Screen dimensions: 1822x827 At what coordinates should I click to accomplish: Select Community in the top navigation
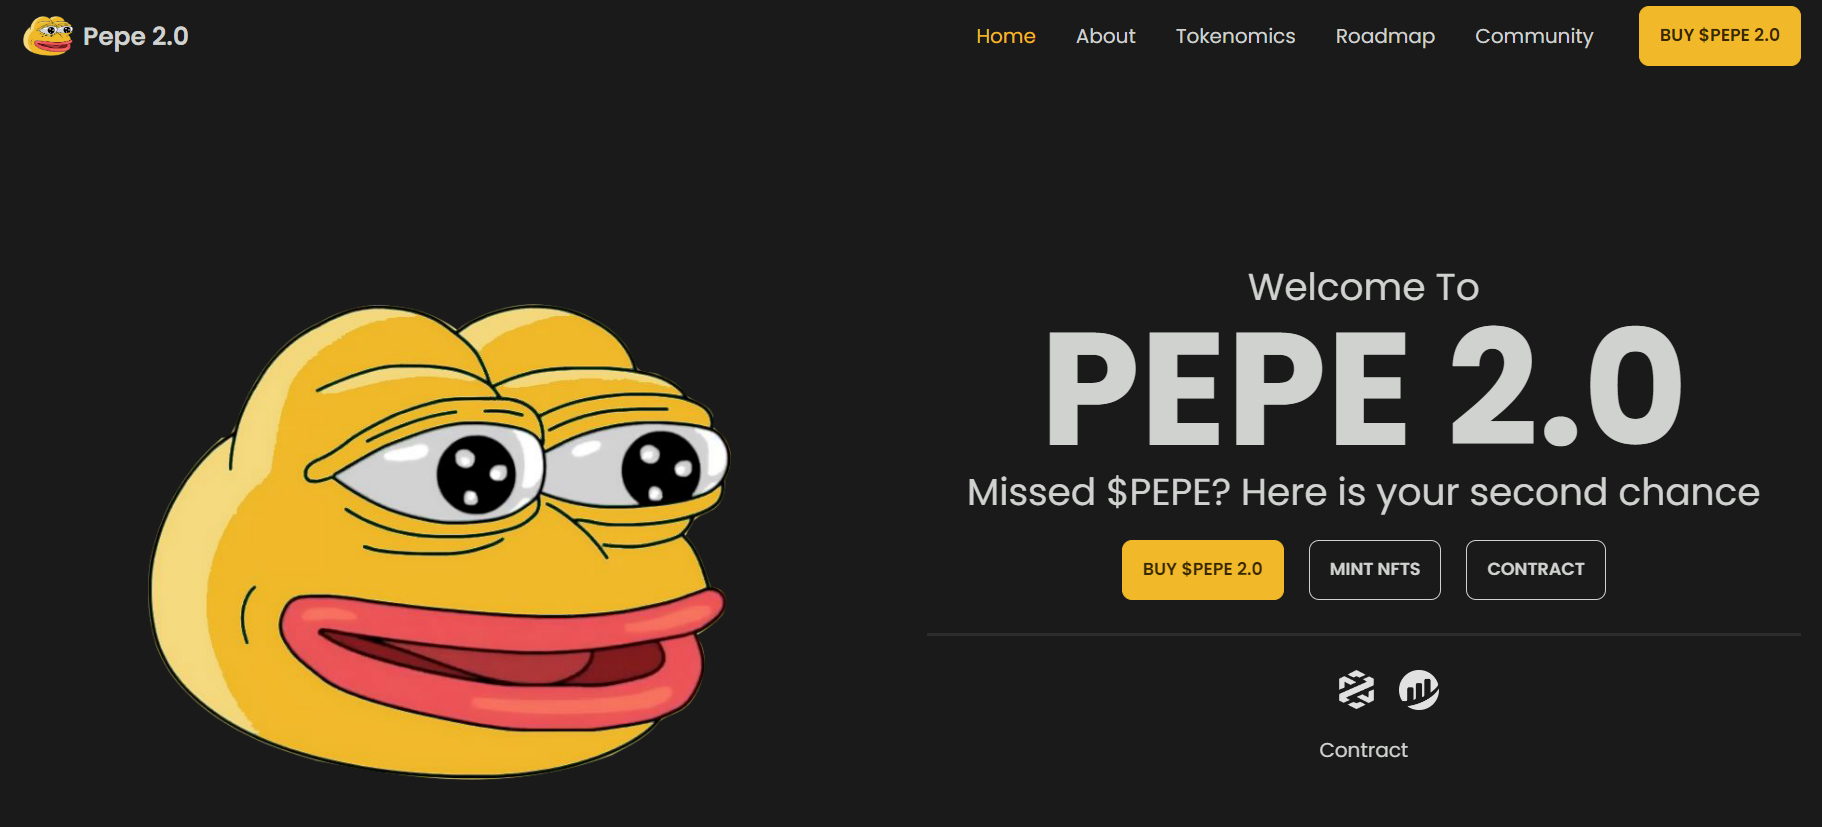(x=1534, y=36)
